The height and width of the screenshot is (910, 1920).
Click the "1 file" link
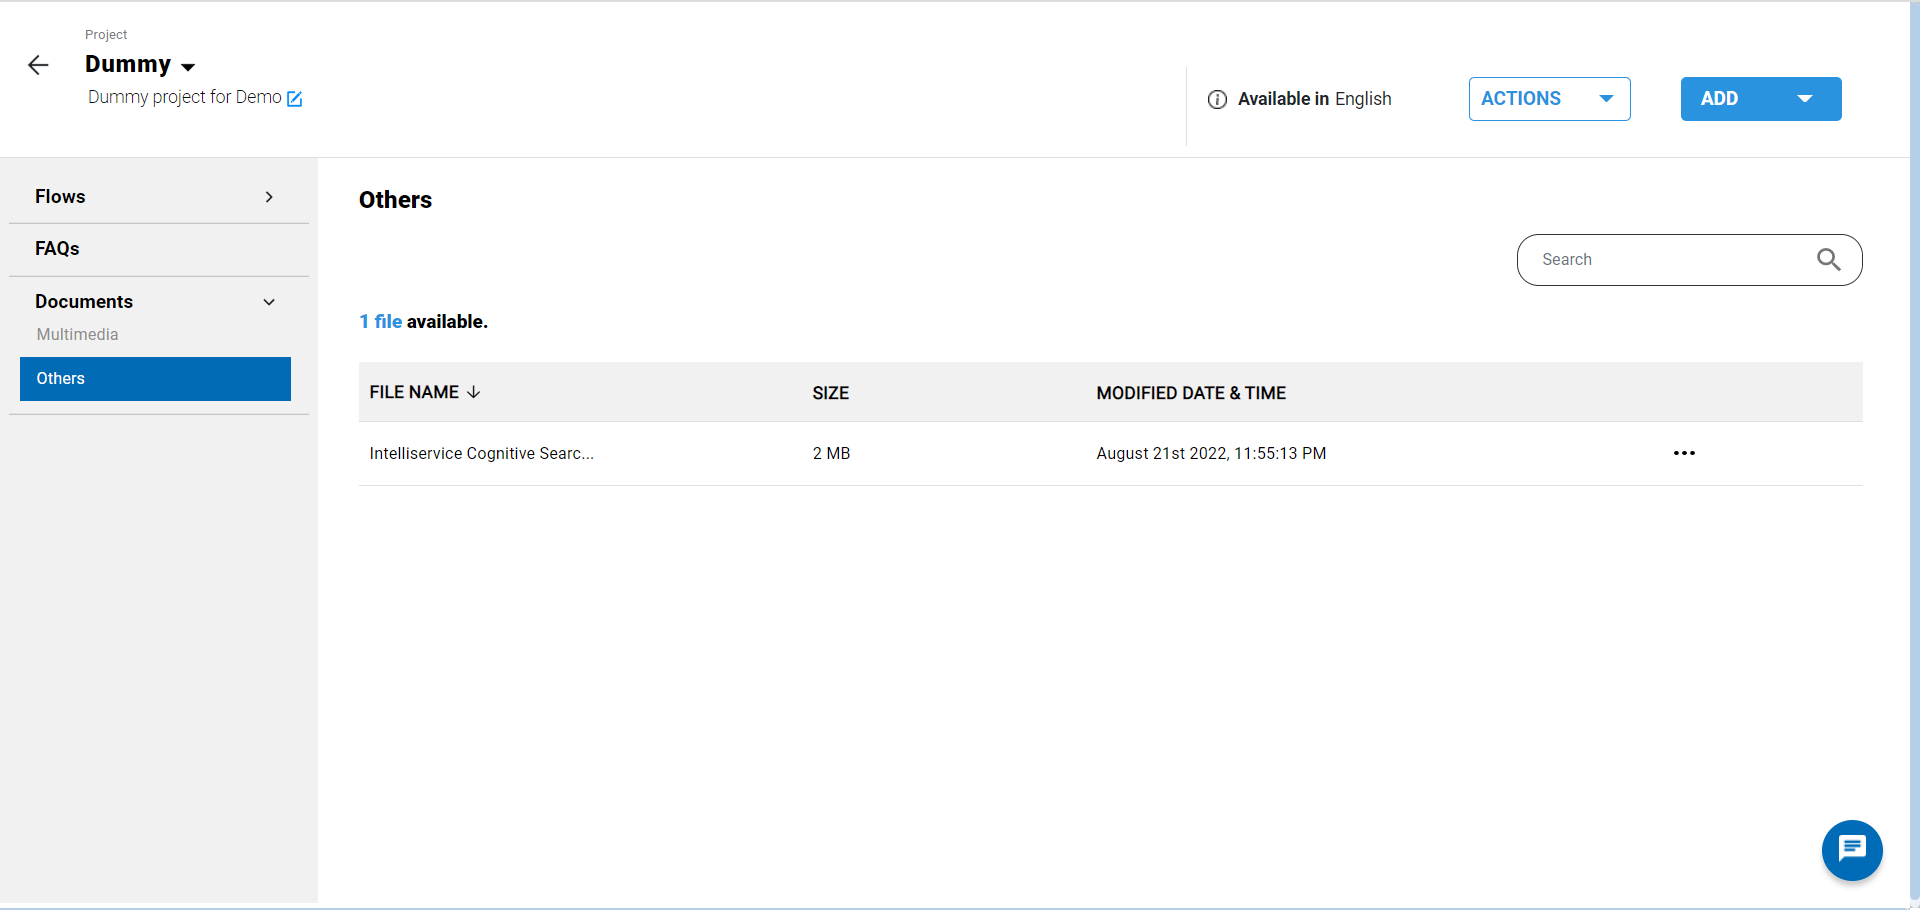click(381, 322)
